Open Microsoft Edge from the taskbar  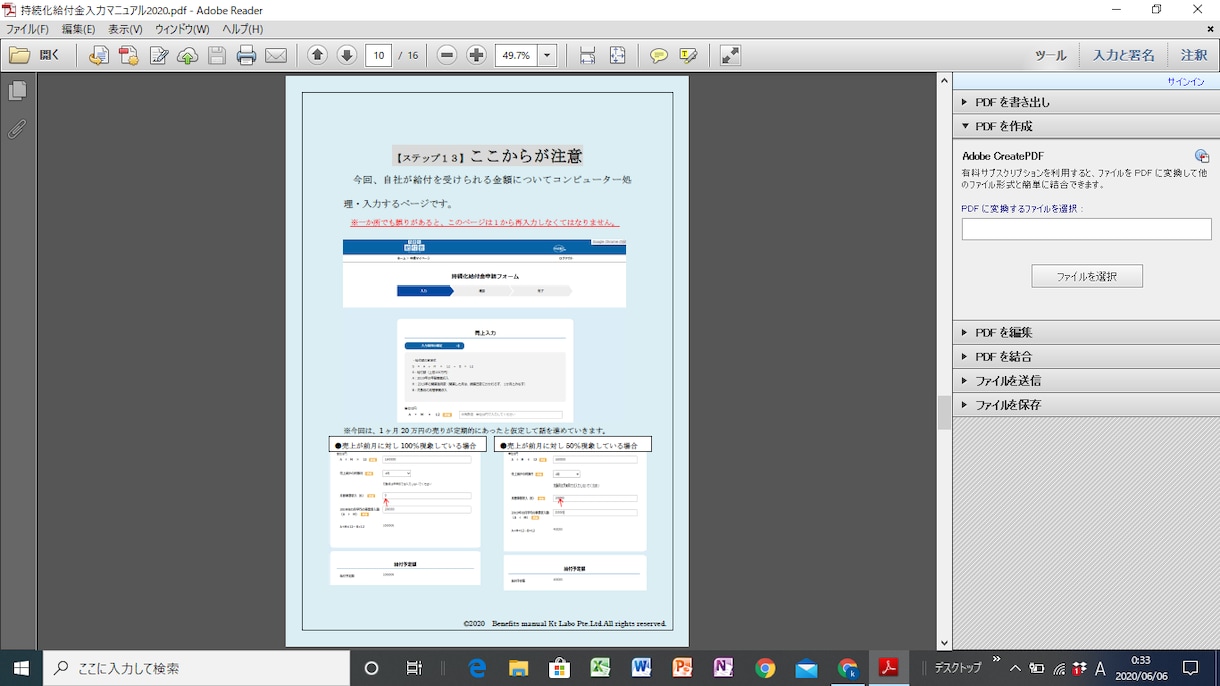(x=477, y=668)
